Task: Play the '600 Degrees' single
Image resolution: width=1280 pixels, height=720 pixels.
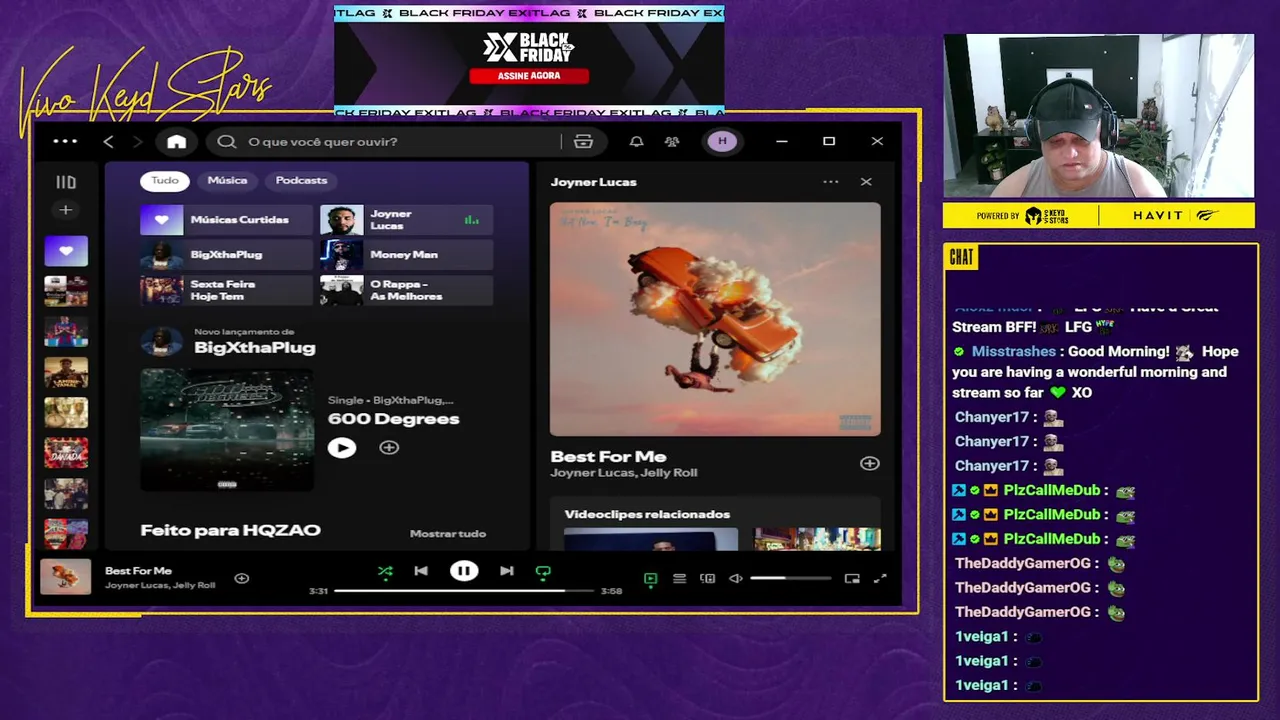Action: 341,448
